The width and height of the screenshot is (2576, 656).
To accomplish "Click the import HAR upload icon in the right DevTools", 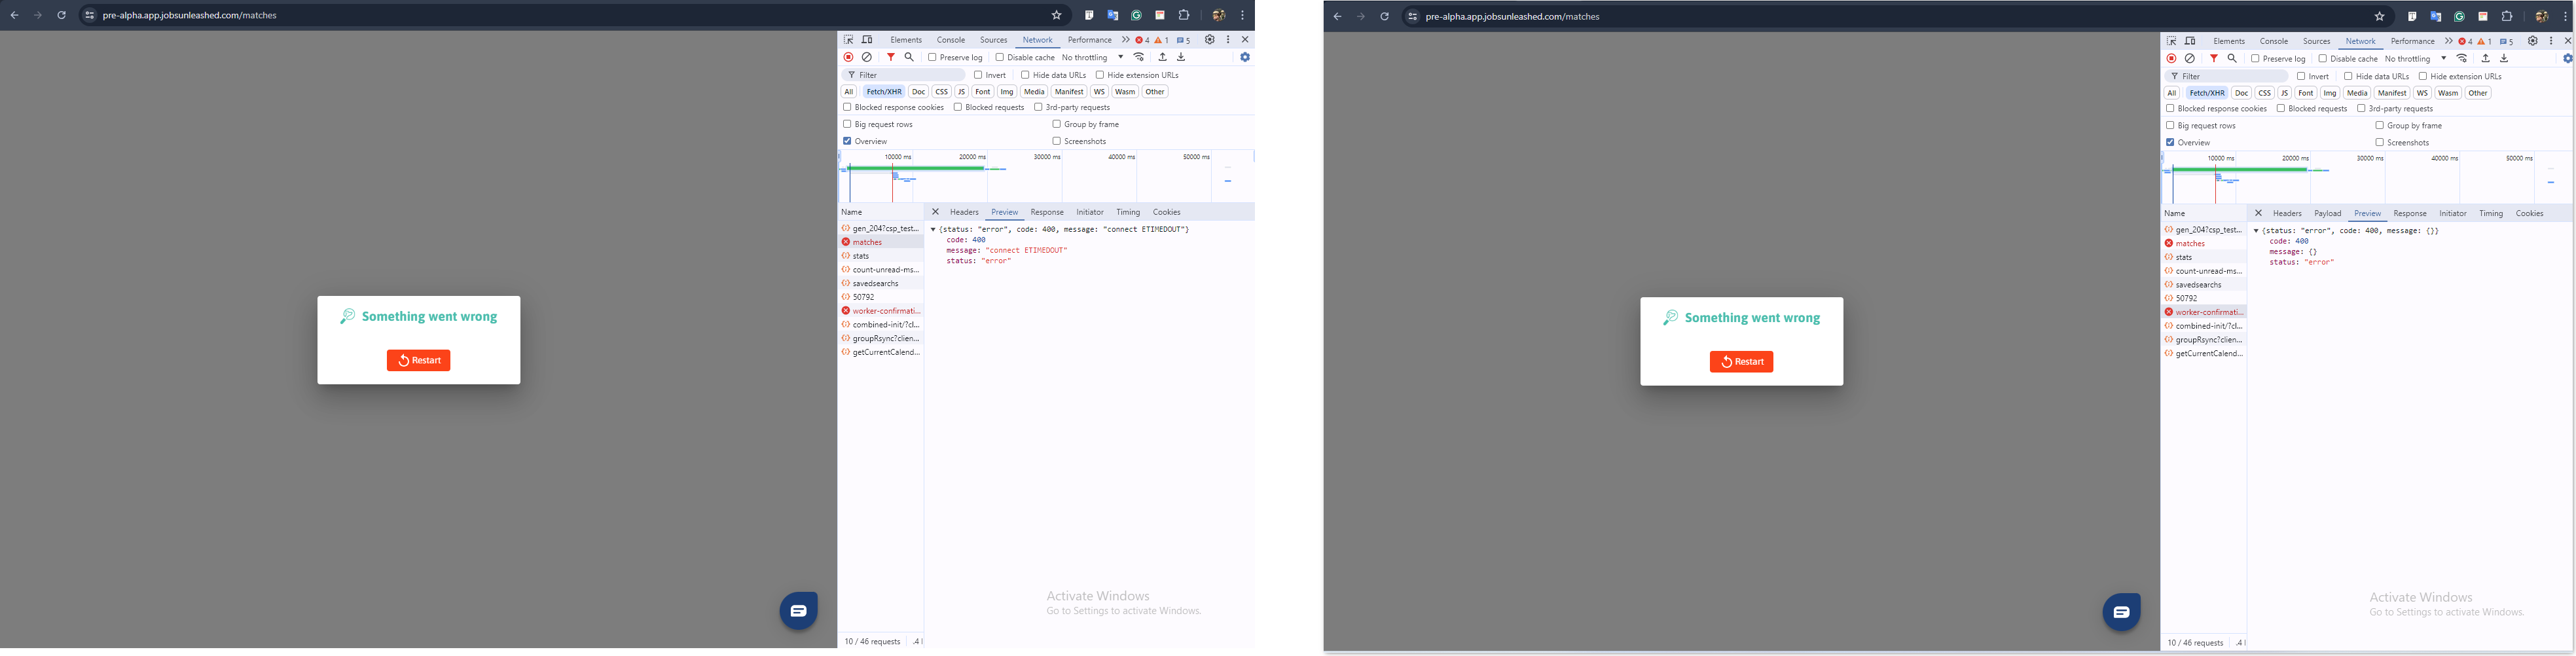I will pos(2485,58).
